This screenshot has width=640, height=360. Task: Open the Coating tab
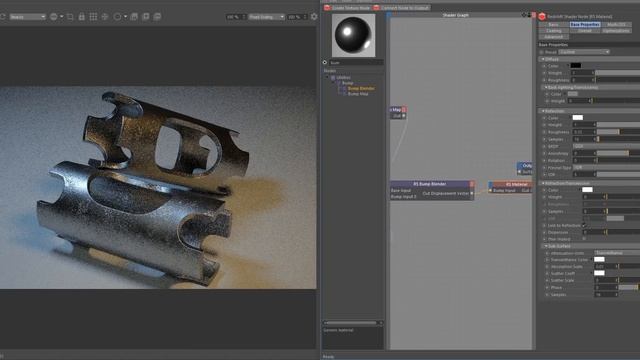click(553, 31)
